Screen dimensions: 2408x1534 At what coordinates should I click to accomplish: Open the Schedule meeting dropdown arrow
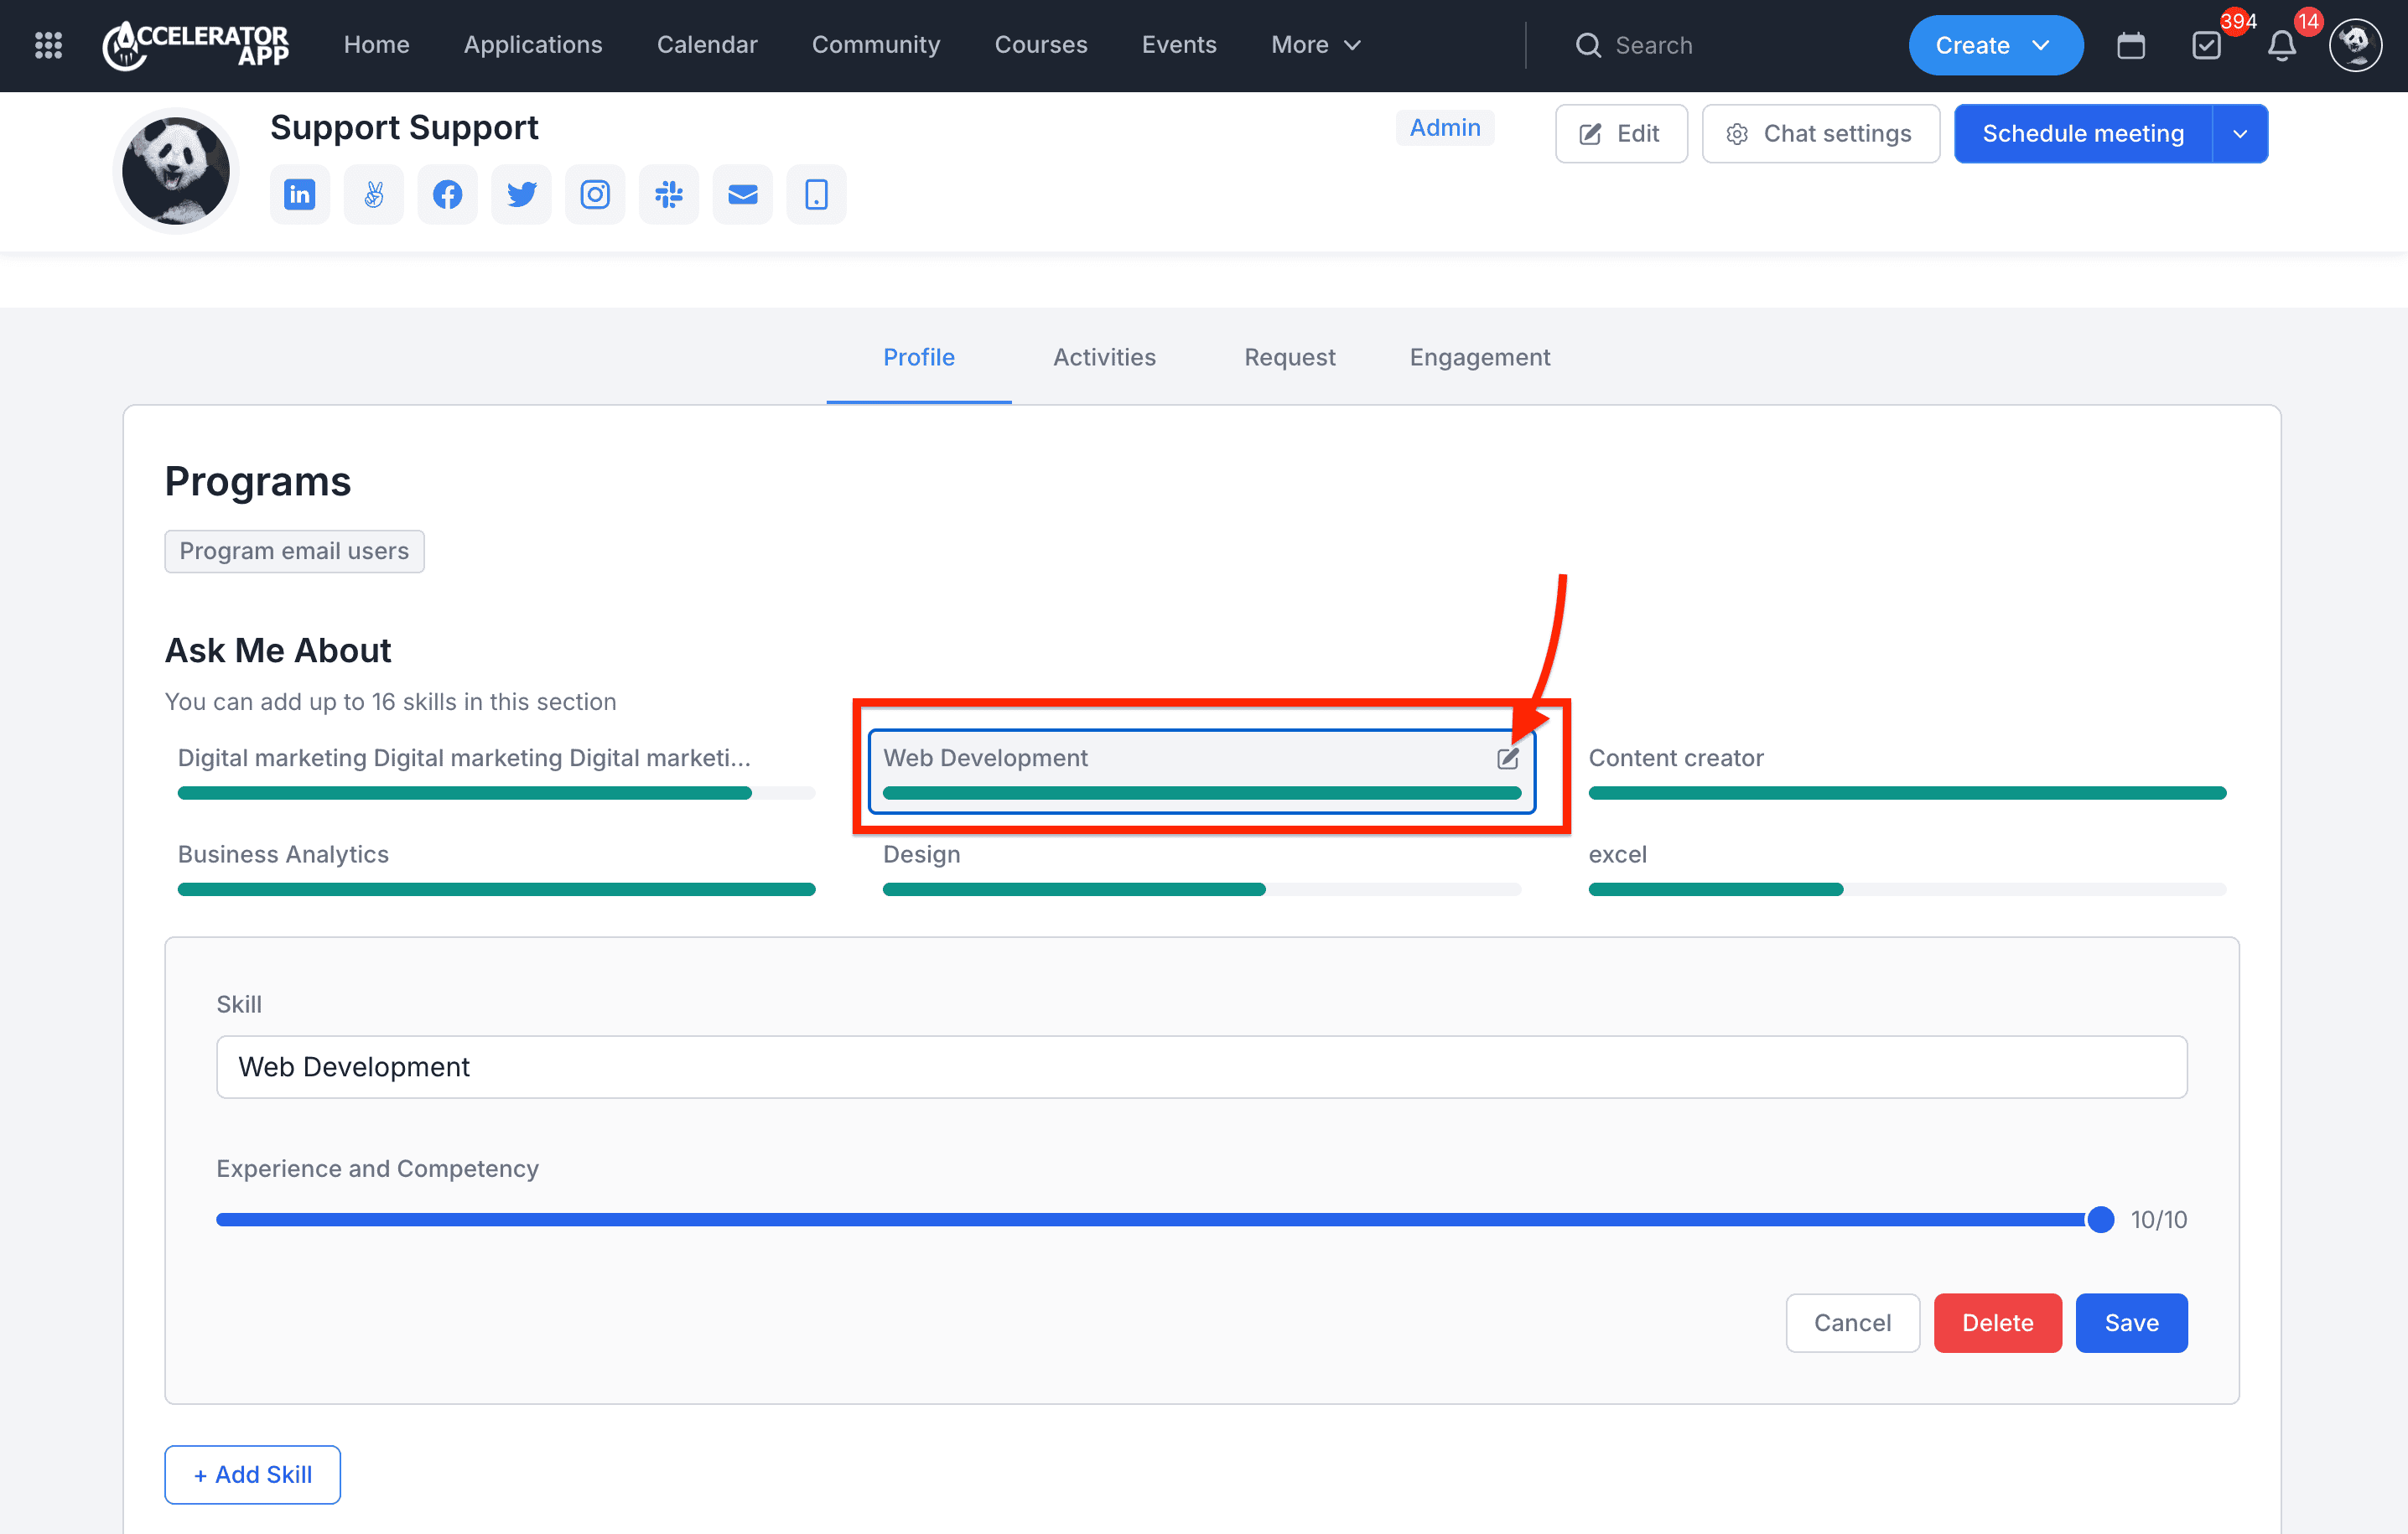point(2240,134)
